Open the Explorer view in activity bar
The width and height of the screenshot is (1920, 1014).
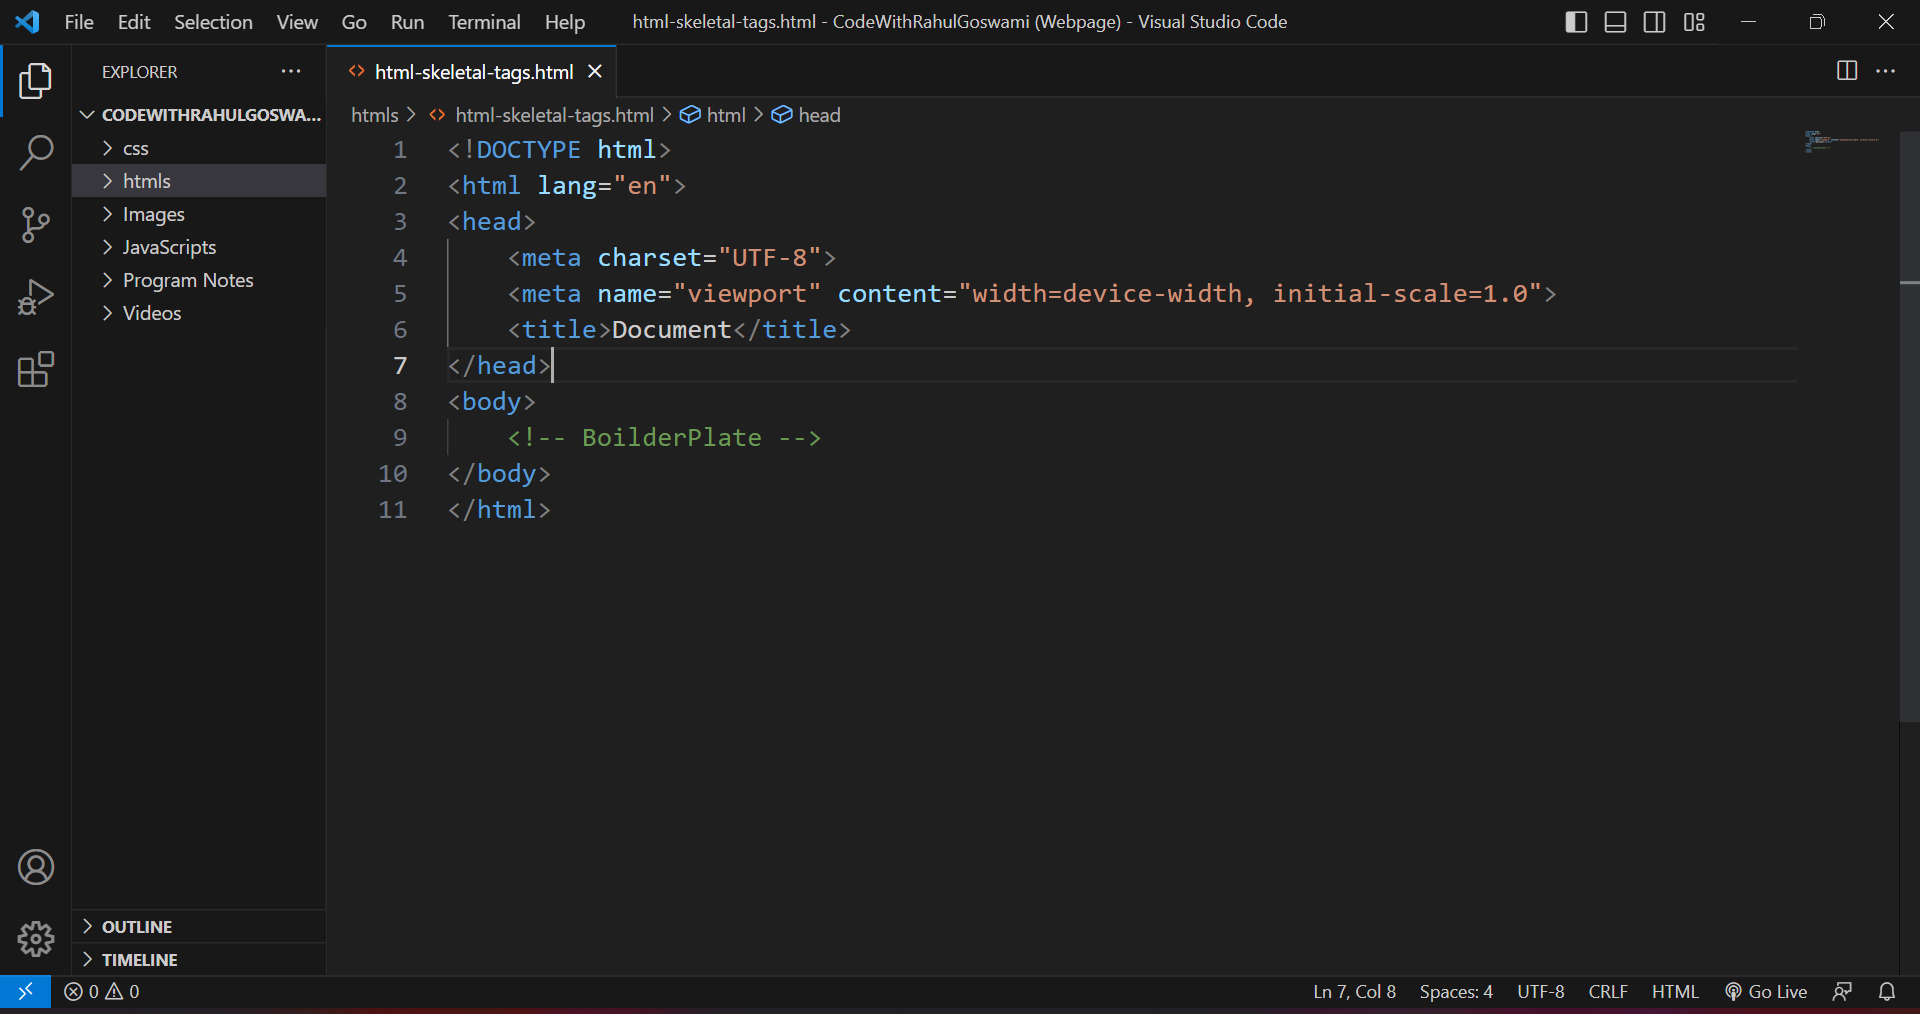pyautogui.click(x=36, y=81)
